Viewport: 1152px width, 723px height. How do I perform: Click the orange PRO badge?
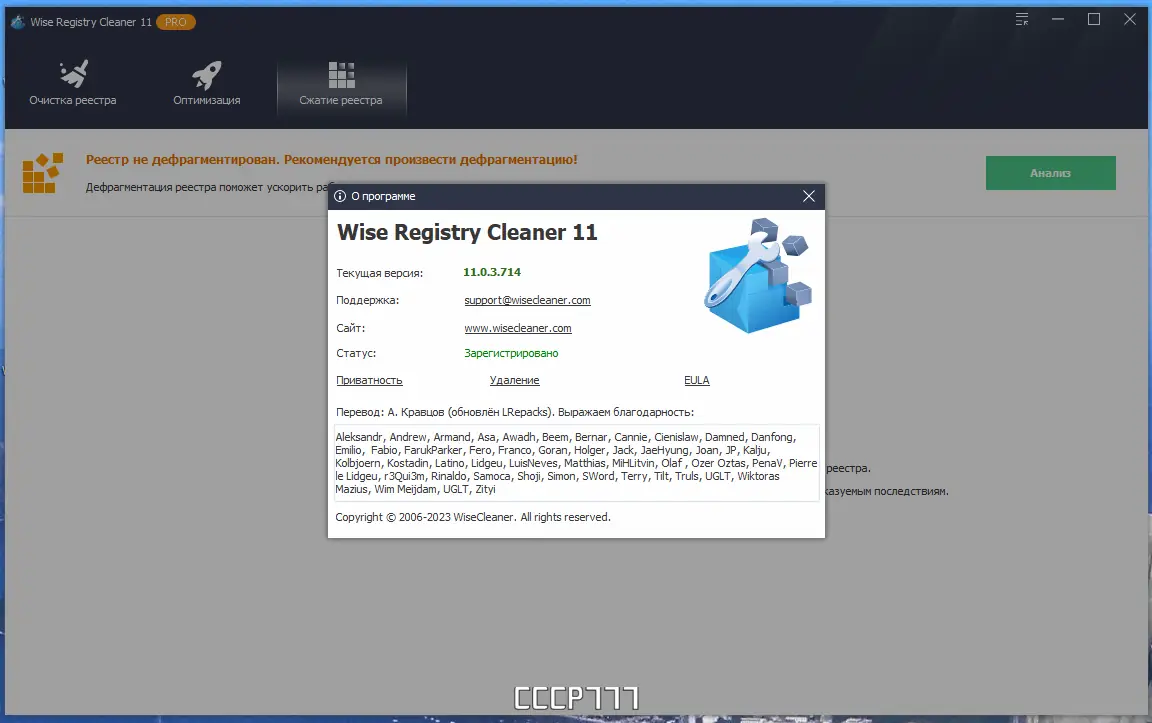tap(176, 20)
